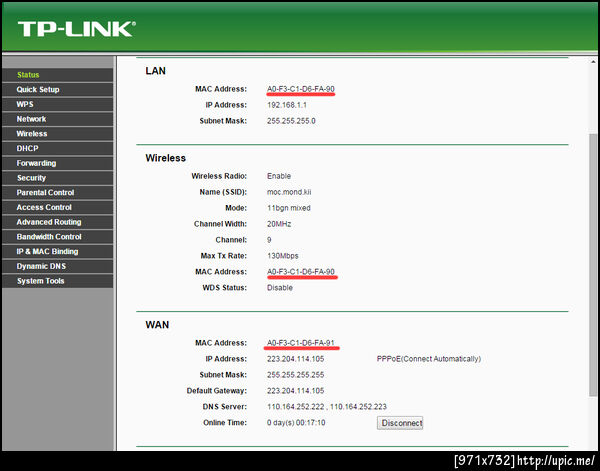Click the Disconnect button
The height and width of the screenshot is (471, 600).
[400, 423]
